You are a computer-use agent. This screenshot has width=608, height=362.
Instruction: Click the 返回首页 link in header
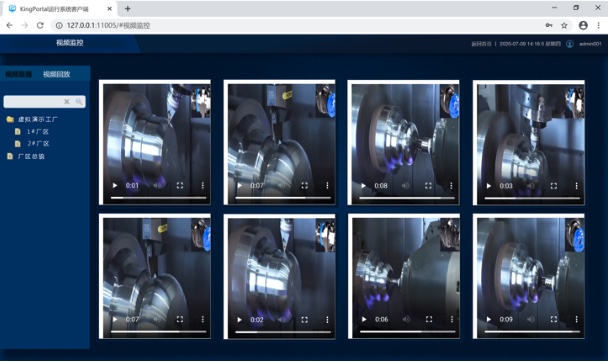click(x=482, y=44)
